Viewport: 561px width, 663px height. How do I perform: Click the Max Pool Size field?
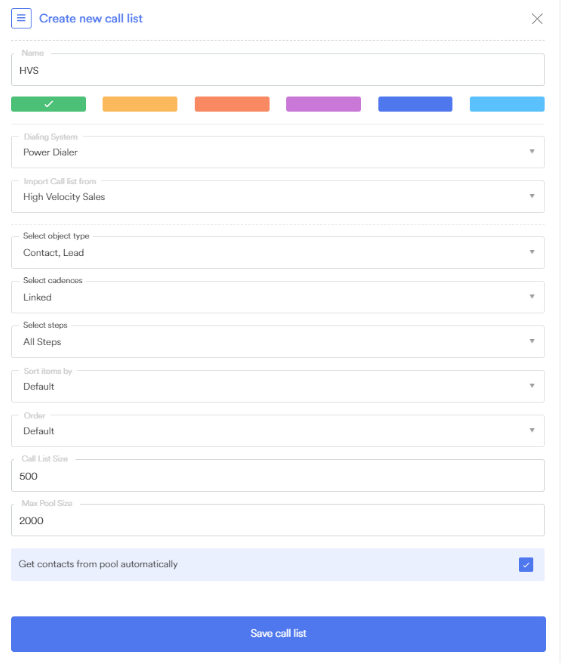click(x=278, y=520)
